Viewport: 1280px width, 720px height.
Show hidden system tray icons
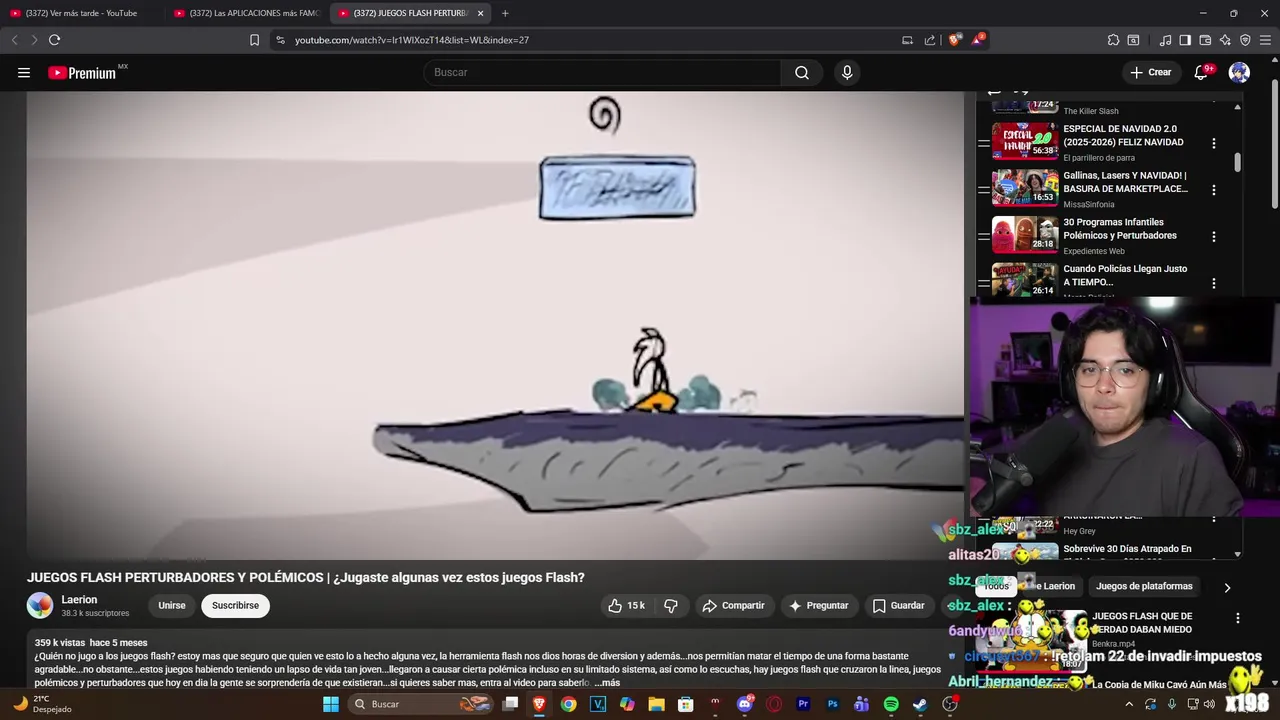pos(1129,704)
